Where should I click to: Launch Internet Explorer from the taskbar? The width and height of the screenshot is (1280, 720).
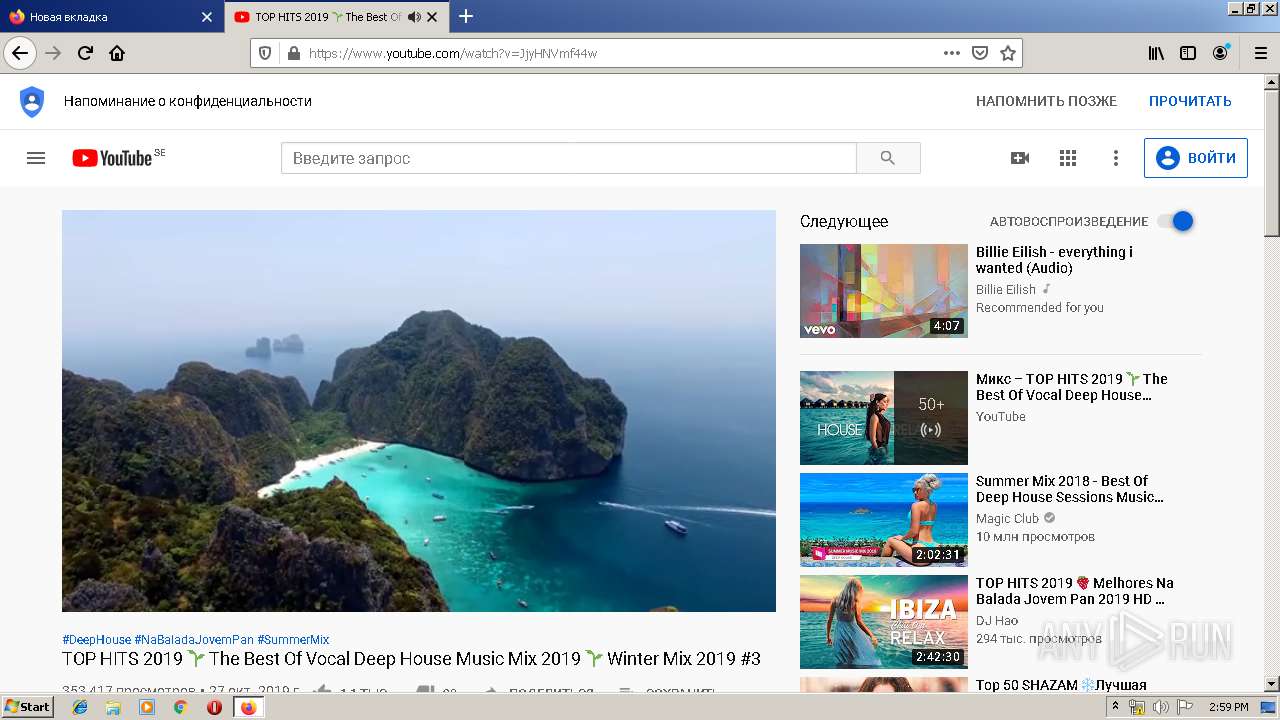pos(80,707)
